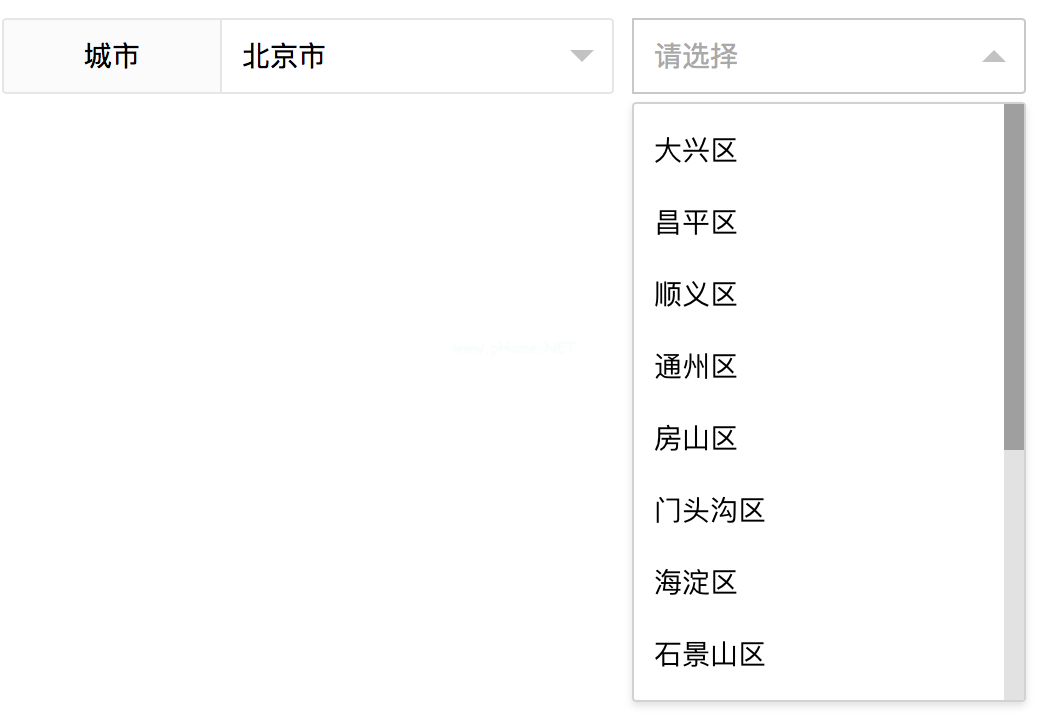Pick the 顺义区 option
This screenshot has height=714, width=1038.
[x=696, y=295]
